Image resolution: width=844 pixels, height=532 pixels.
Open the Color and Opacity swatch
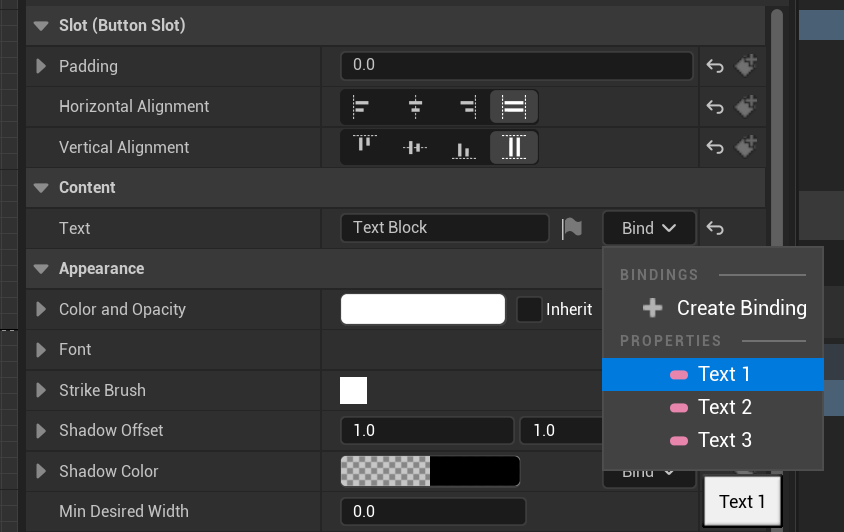click(x=423, y=309)
